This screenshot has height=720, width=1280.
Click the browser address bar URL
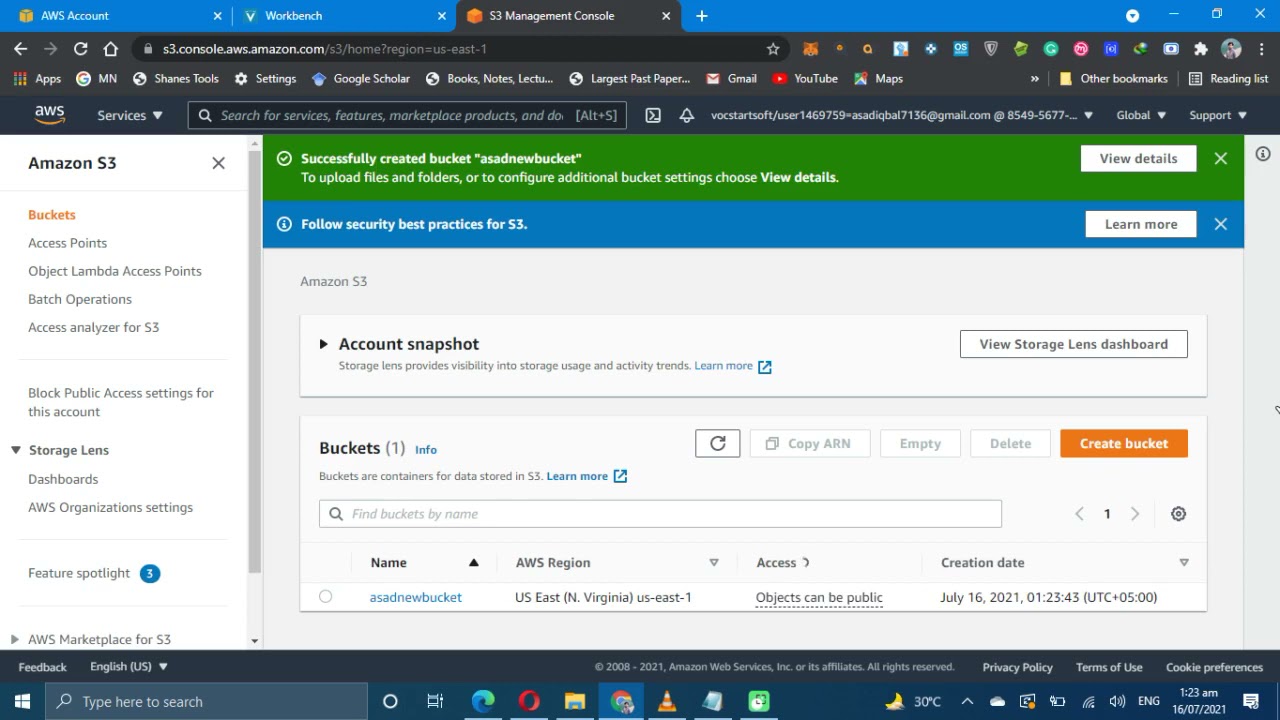[x=325, y=49]
